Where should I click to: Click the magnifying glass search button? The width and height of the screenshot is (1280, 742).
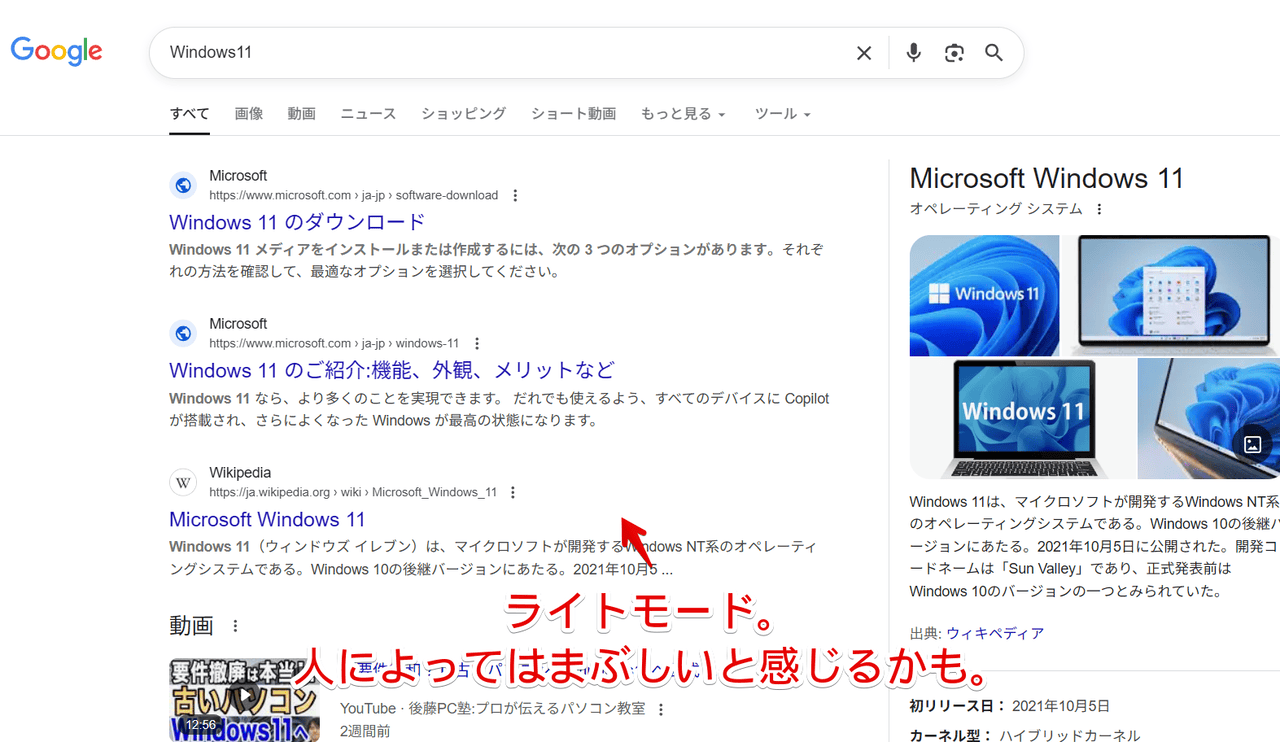tap(994, 53)
